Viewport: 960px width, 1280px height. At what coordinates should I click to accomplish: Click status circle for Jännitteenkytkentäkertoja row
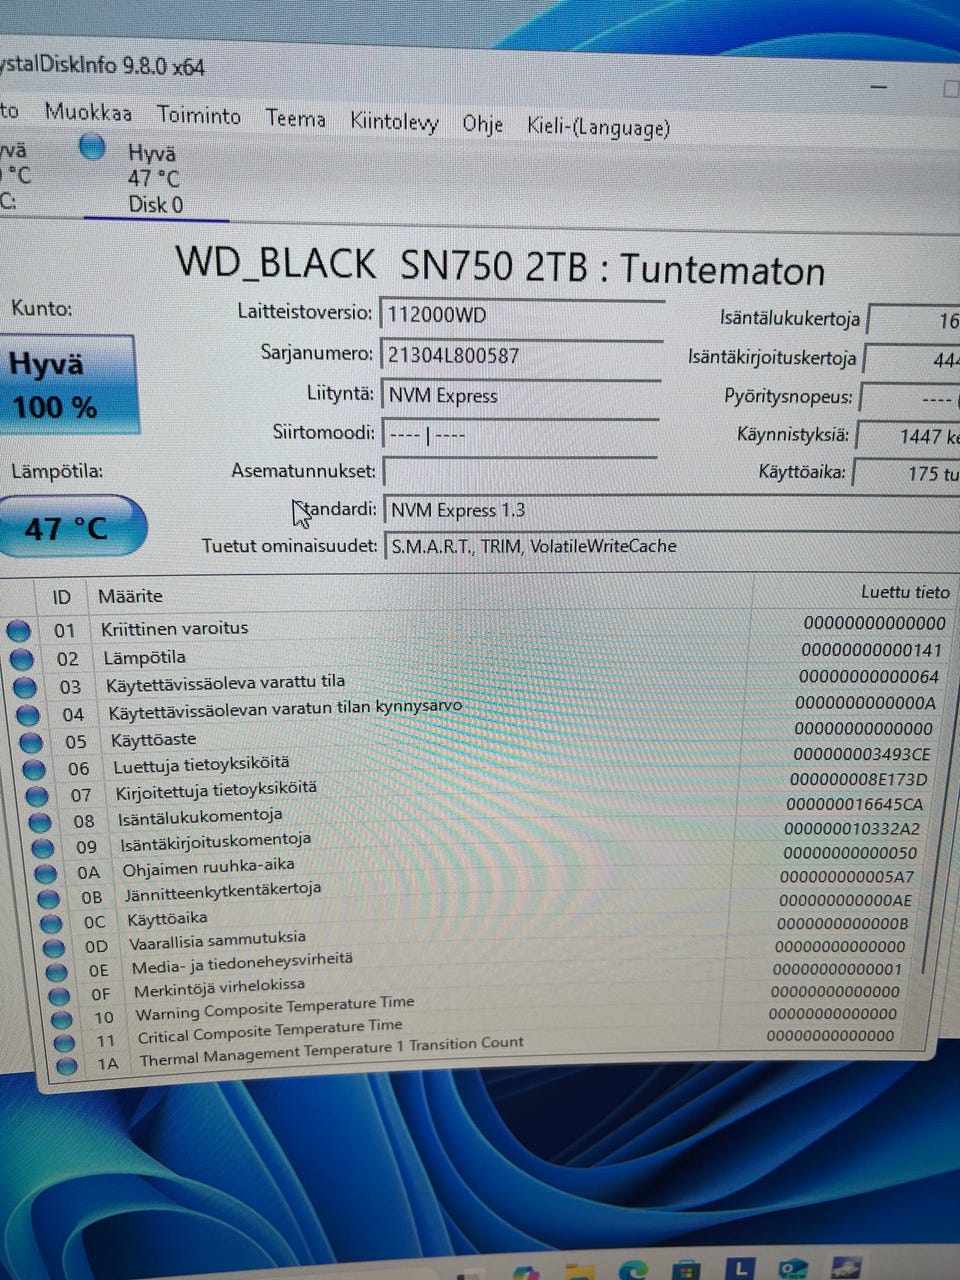49,898
